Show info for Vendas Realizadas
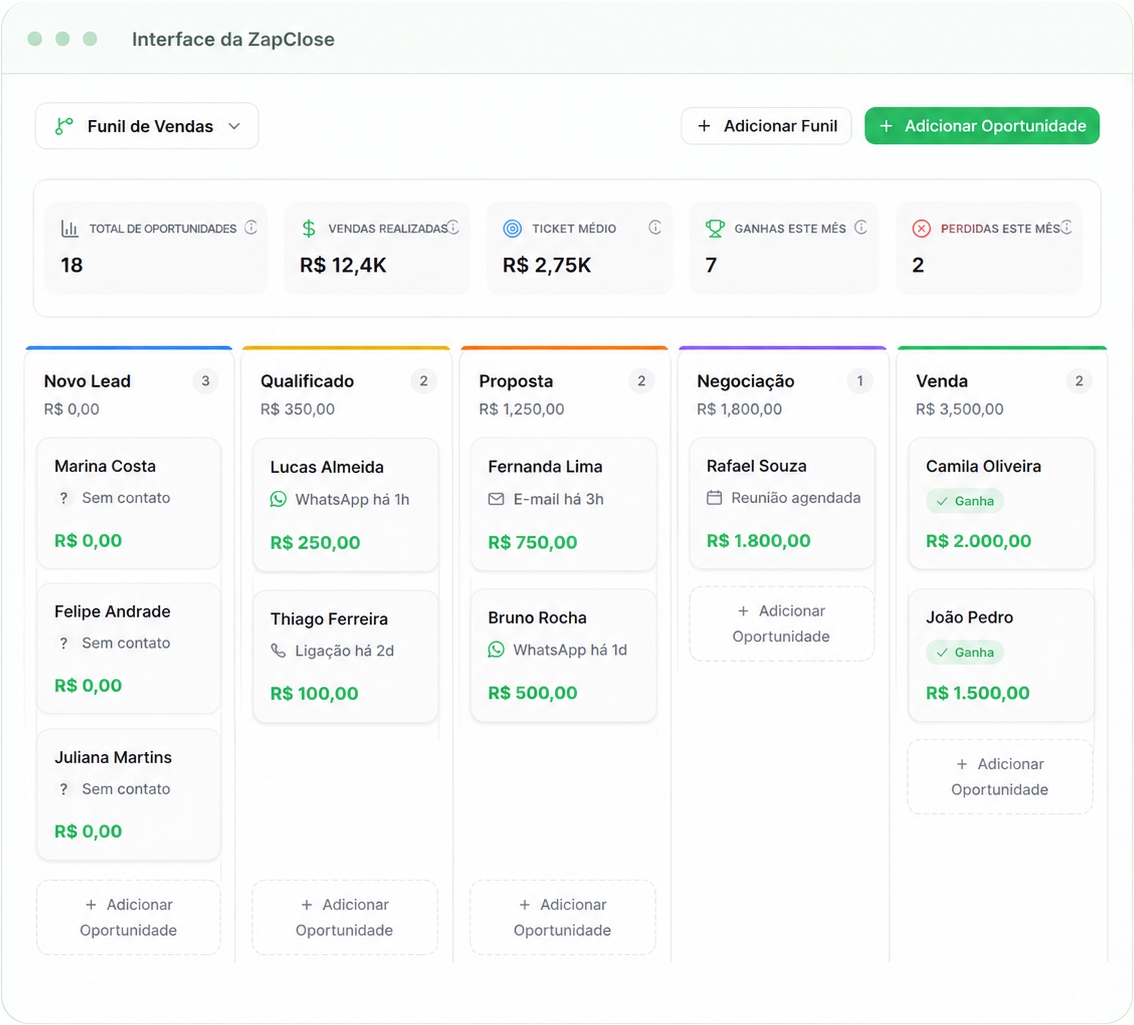1134x1025 pixels. pos(453,227)
